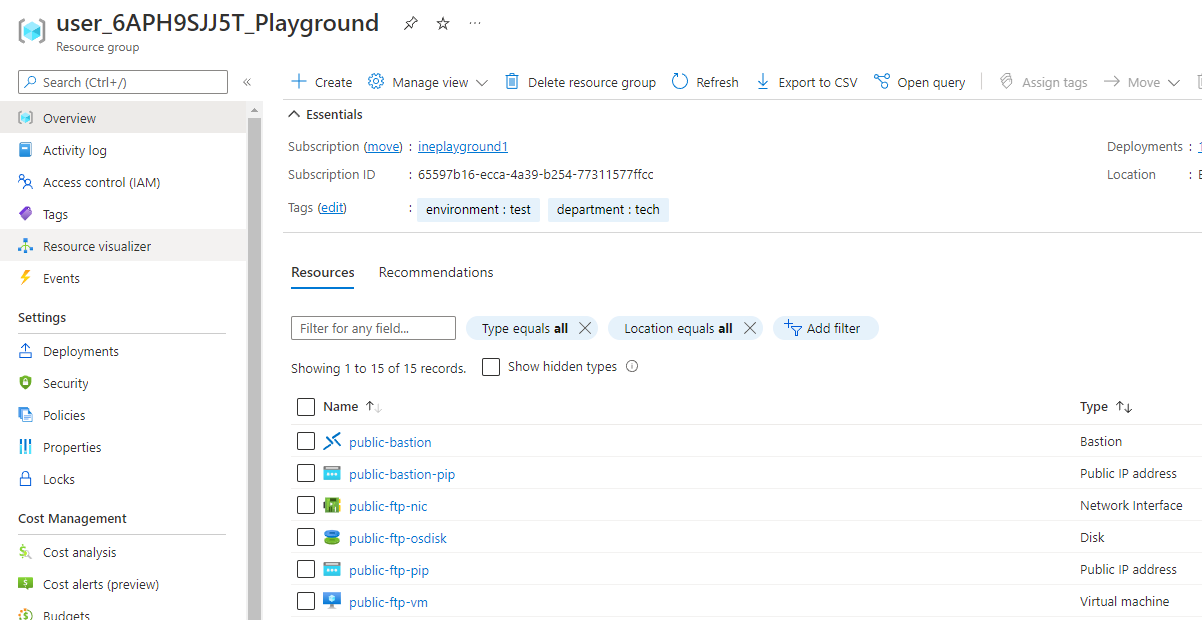Click the Open query icon
This screenshot has height=620, width=1202.
tap(882, 82)
